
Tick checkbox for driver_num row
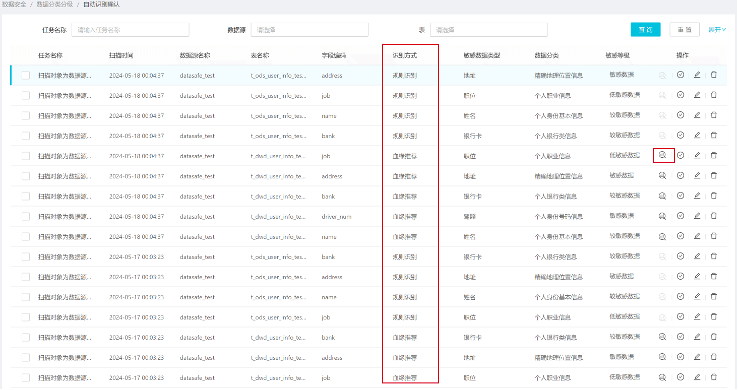(25, 216)
